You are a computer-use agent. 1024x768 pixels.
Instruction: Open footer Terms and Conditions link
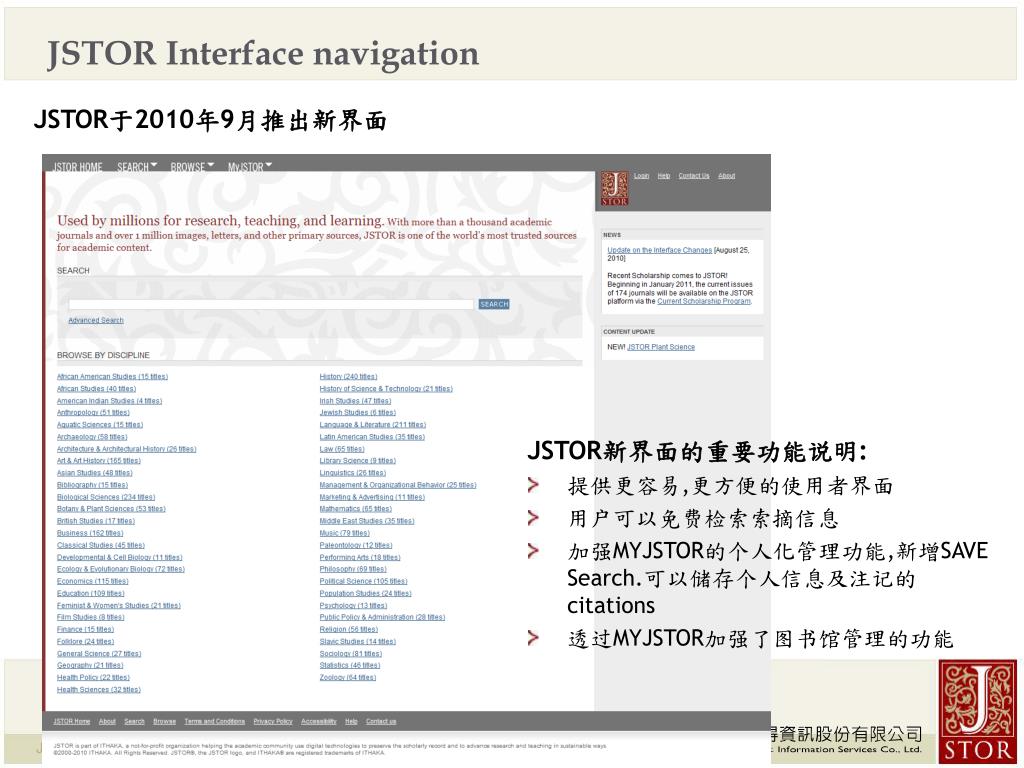pyautogui.click(x=214, y=722)
